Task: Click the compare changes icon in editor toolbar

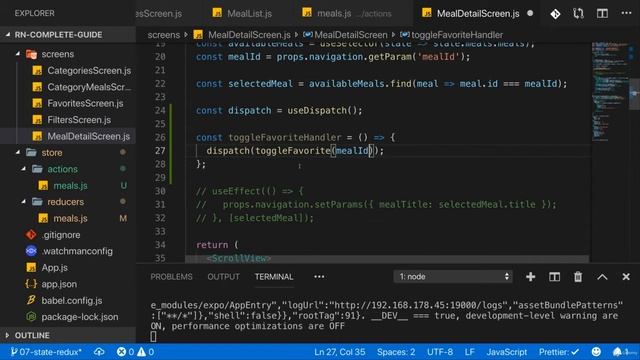Action: point(578,14)
